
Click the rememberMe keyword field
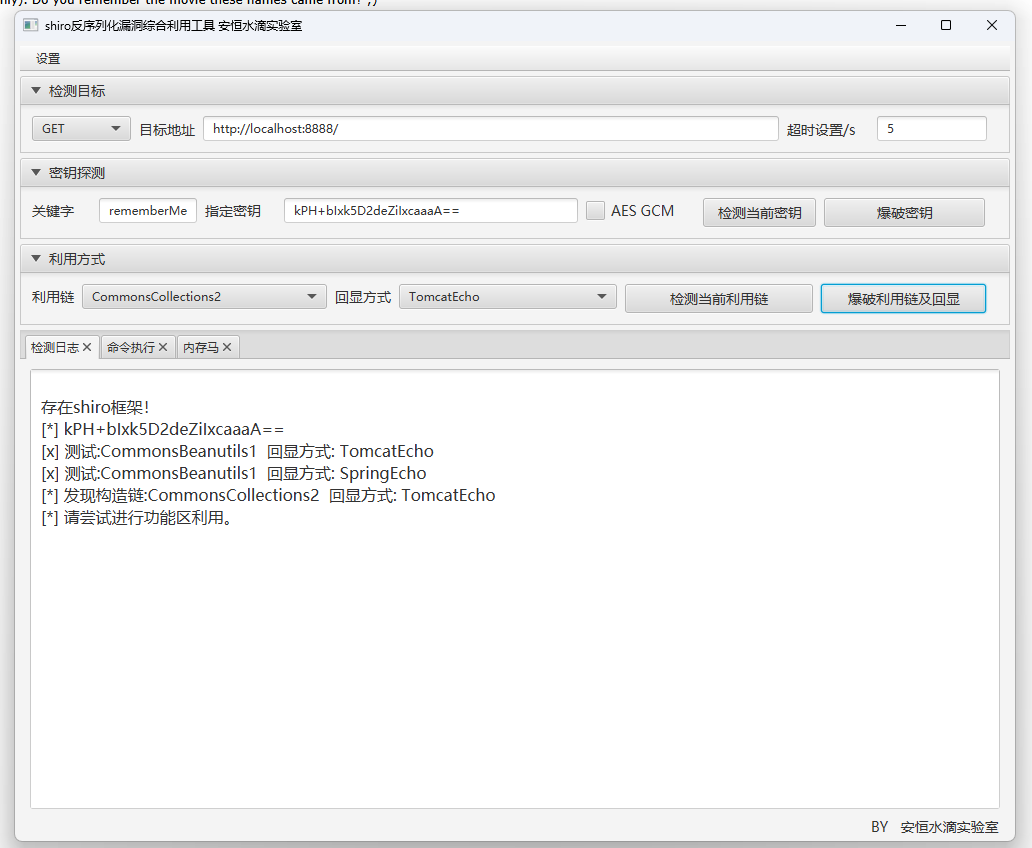(x=148, y=211)
